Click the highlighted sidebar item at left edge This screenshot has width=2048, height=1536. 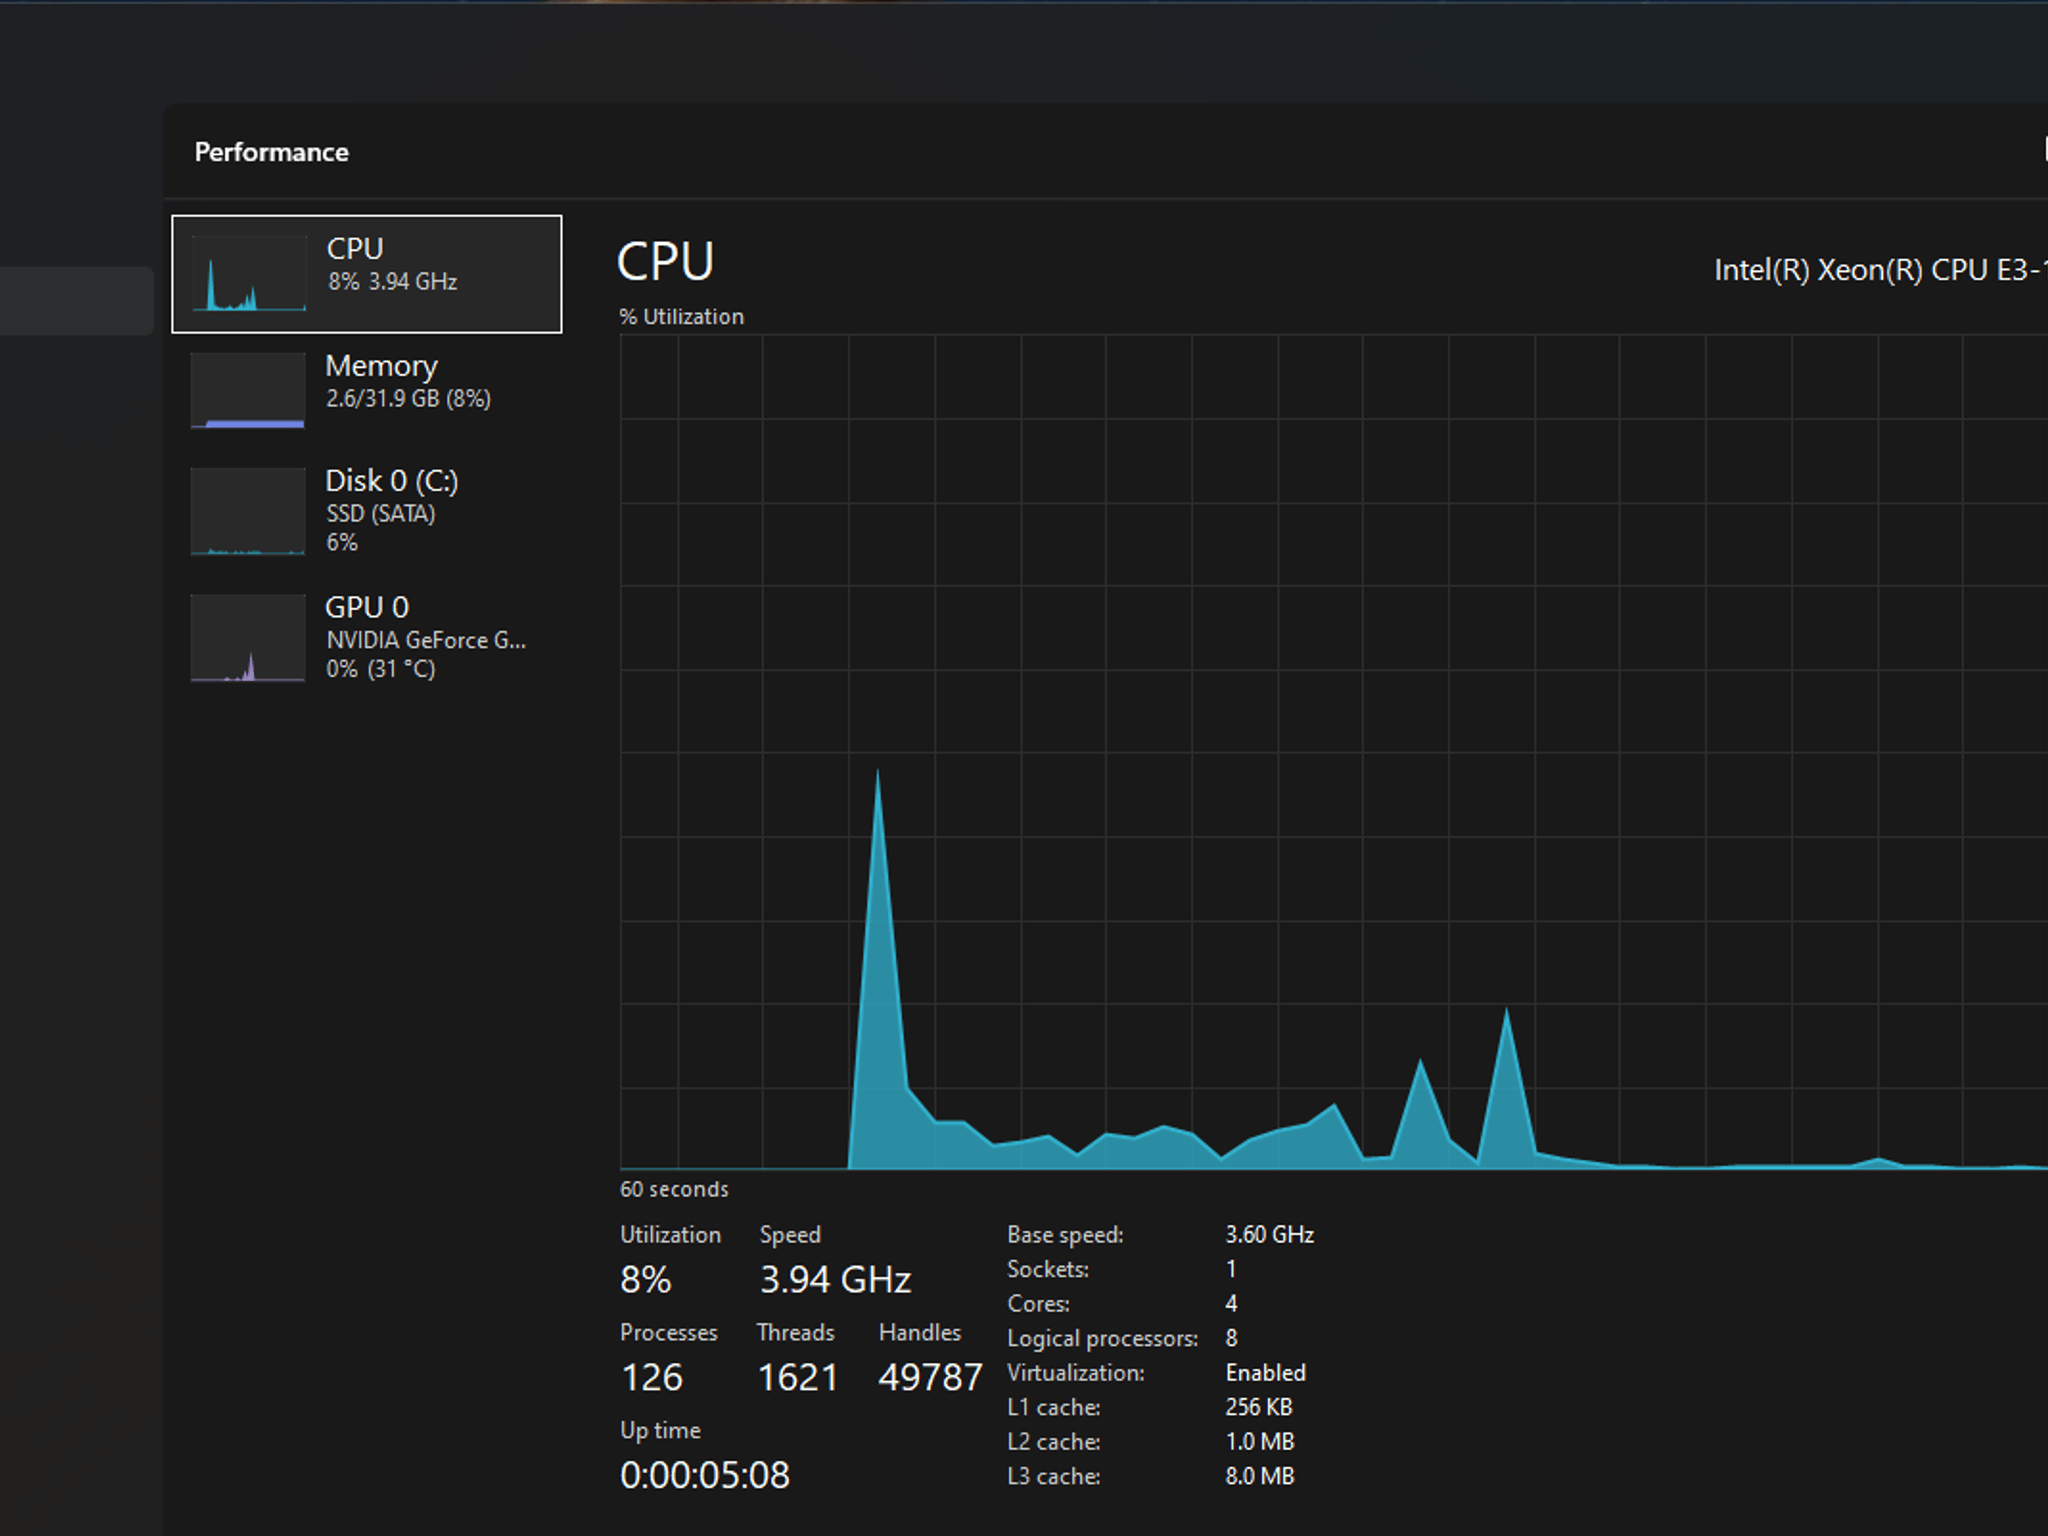coord(76,300)
